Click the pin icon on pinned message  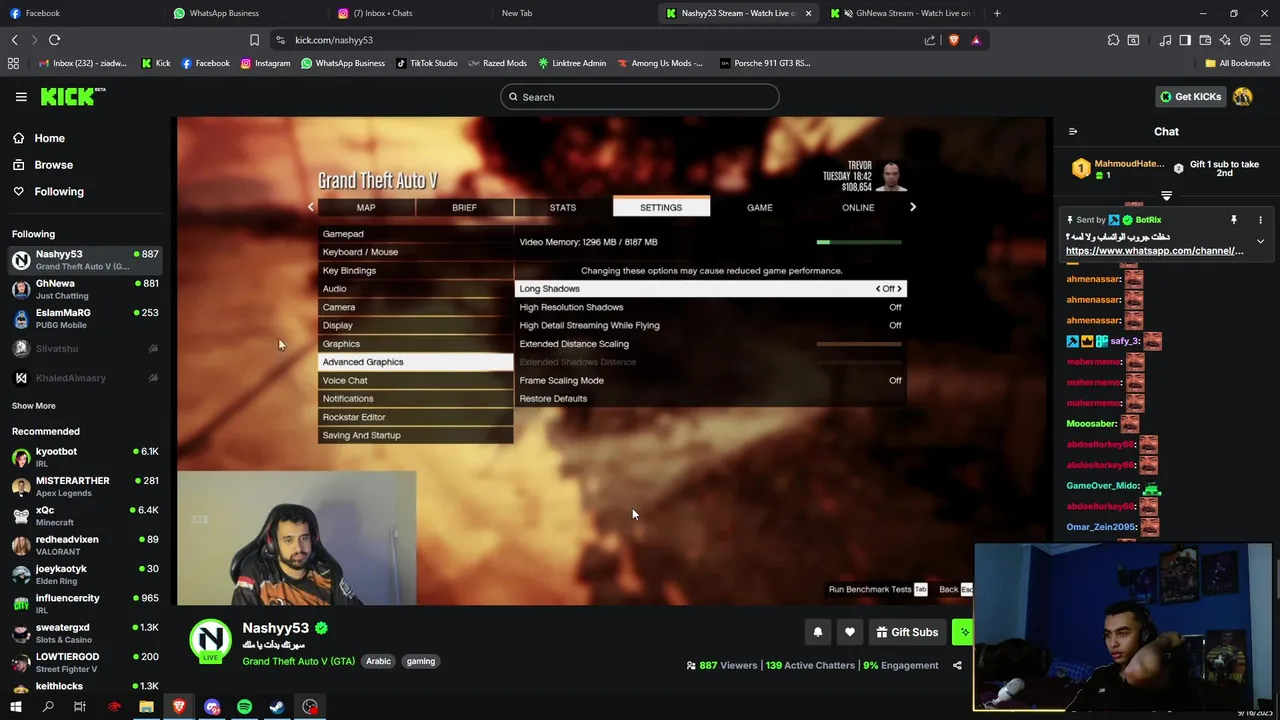[x=1234, y=220]
